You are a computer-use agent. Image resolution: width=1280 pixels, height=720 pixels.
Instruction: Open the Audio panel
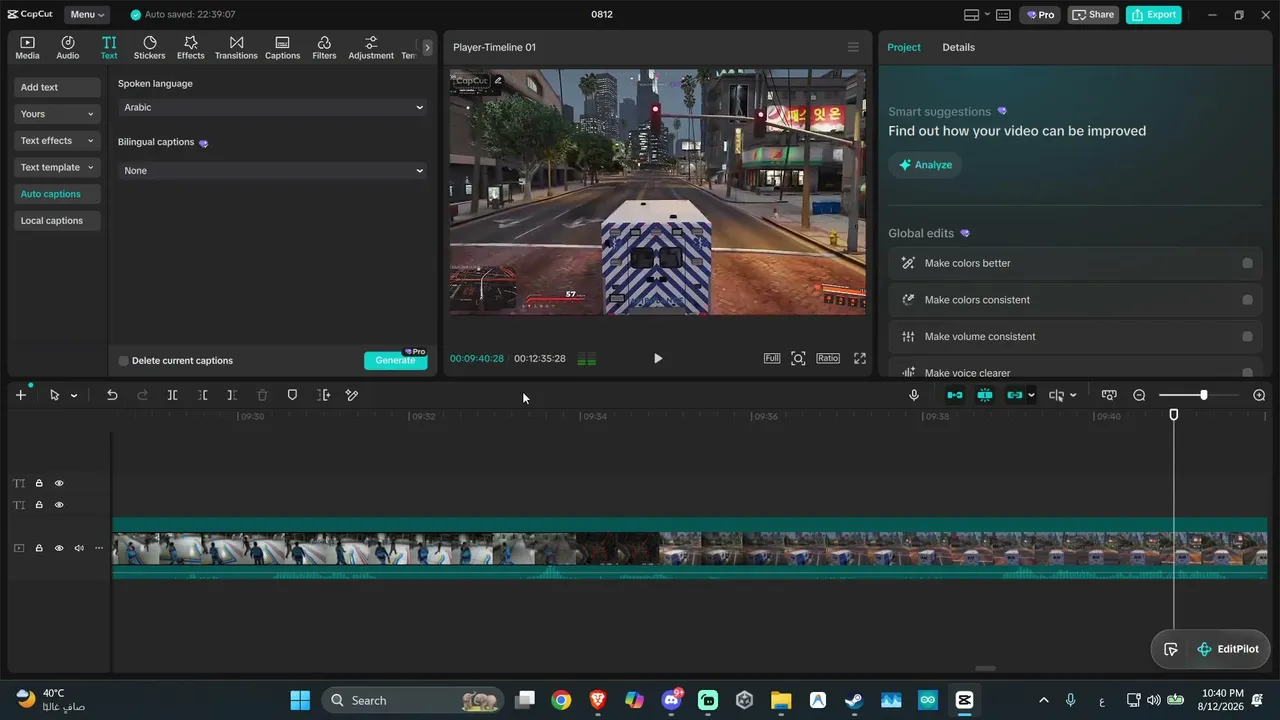pos(68,47)
